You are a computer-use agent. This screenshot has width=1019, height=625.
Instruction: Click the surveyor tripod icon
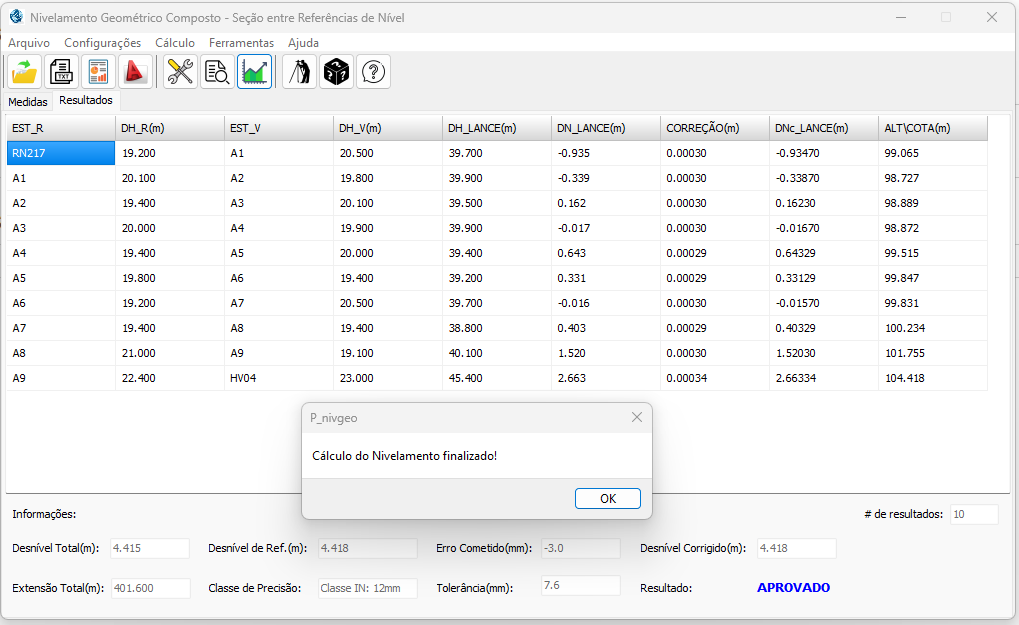300,71
